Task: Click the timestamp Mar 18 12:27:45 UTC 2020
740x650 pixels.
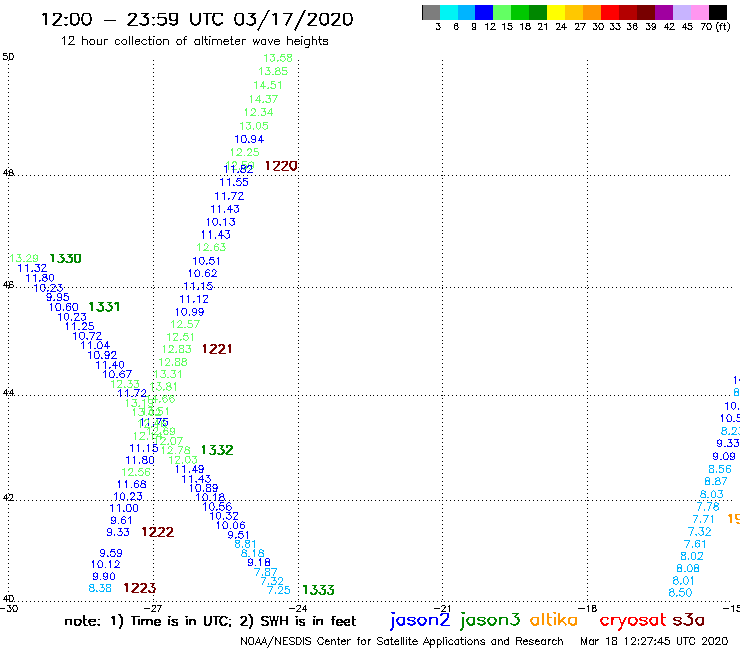Action: [x=654, y=641]
